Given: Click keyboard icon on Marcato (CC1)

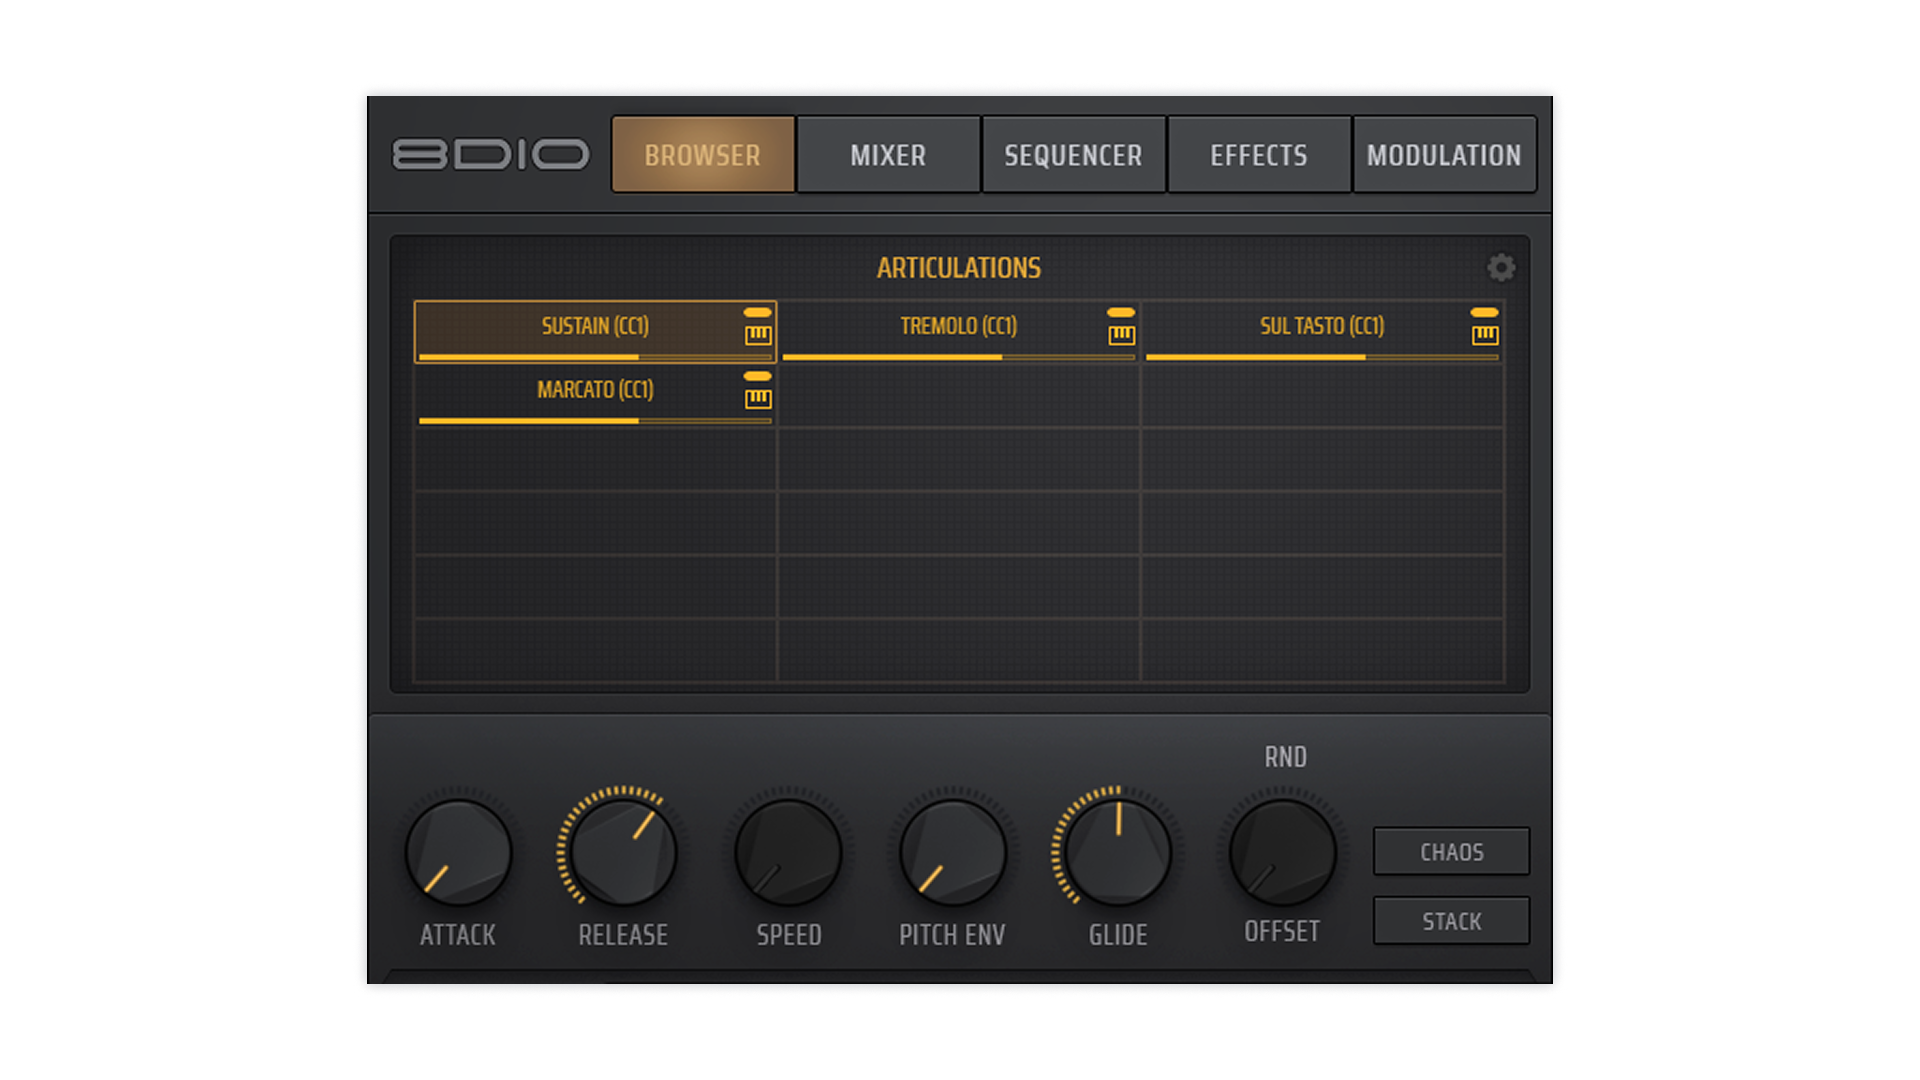Looking at the screenshot, I should 758,399.
